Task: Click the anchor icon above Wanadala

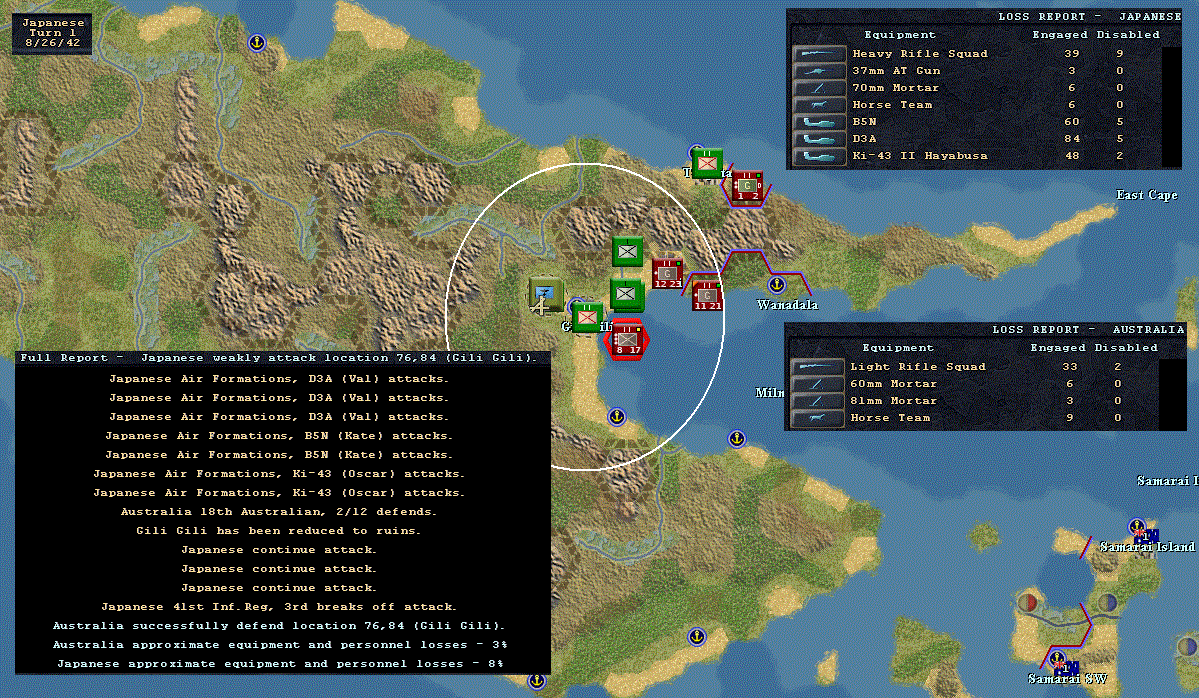Action: [x=776, y=285]
